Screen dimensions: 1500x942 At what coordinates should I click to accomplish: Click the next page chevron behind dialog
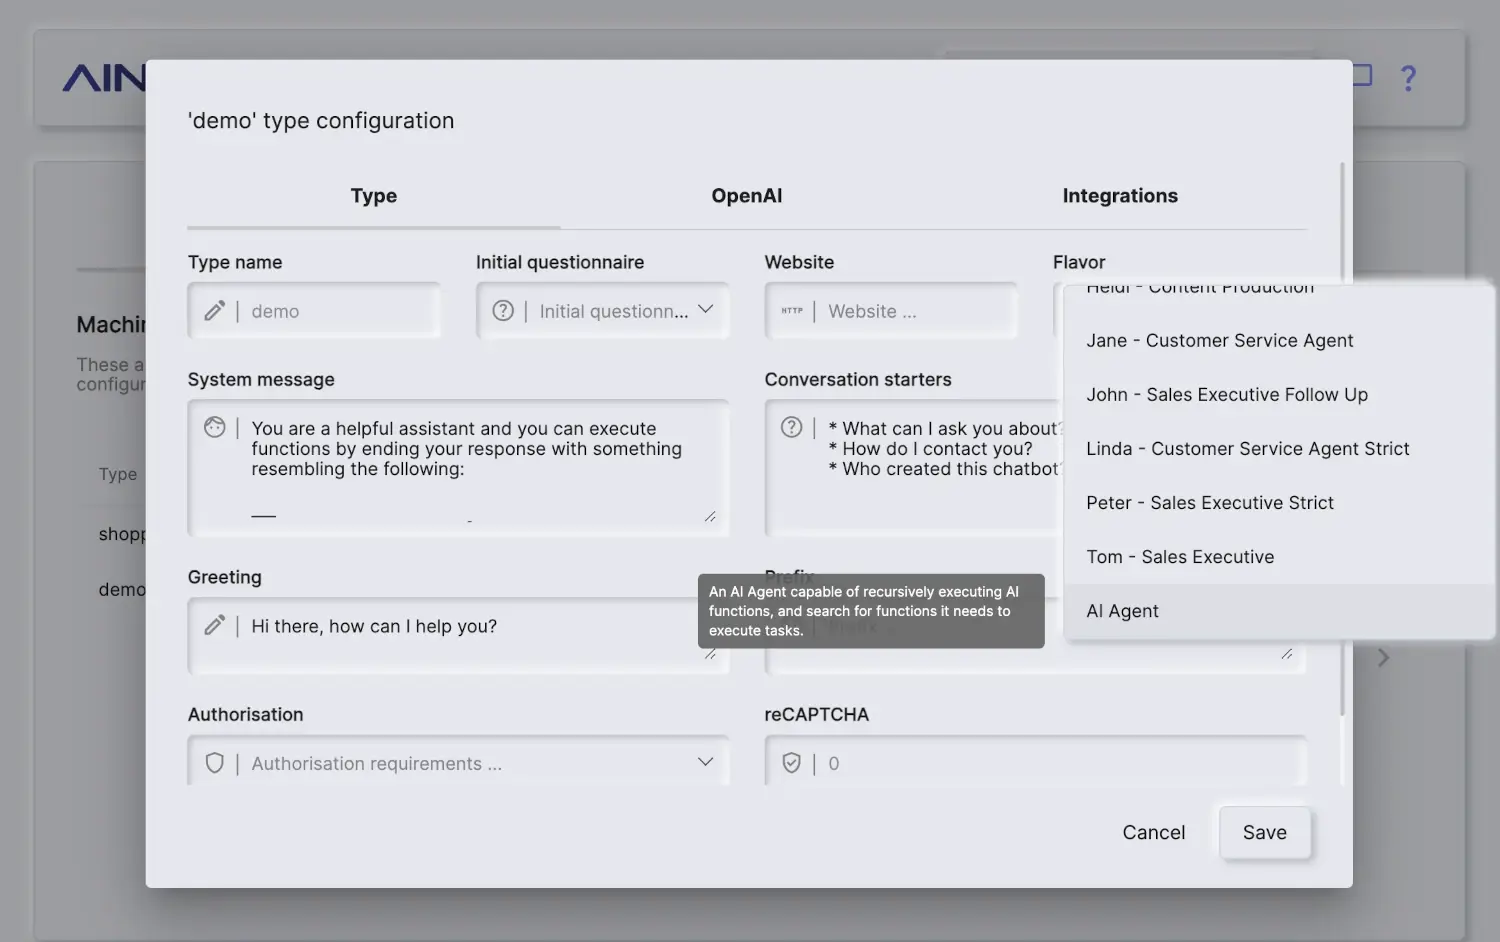[x=1383, y=657]
